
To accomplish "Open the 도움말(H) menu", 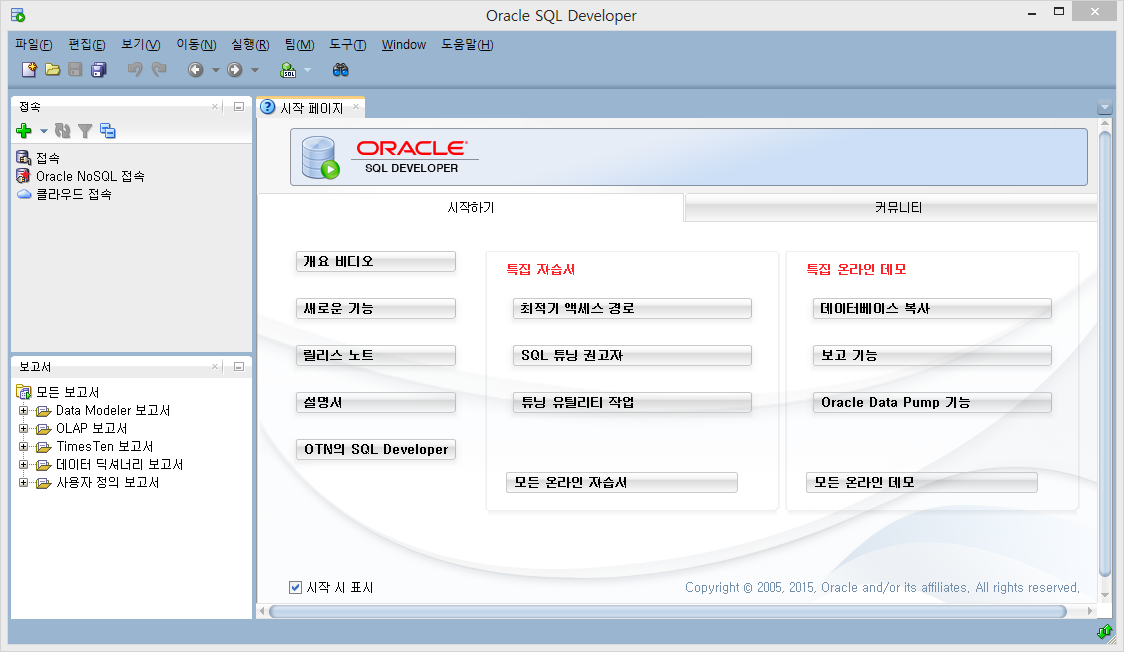I will click(467, 44).
